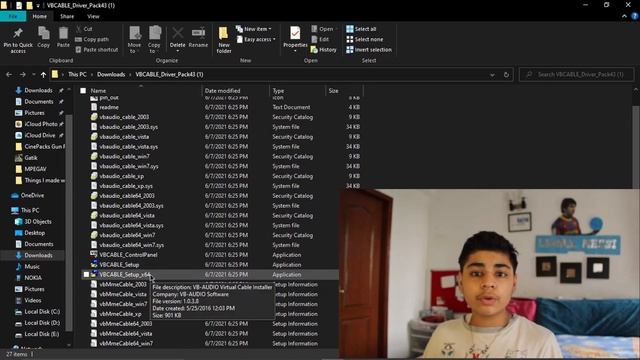Open 3D Objects in navigation pane
Screen dimensions: 640x360
click(38, 221)
